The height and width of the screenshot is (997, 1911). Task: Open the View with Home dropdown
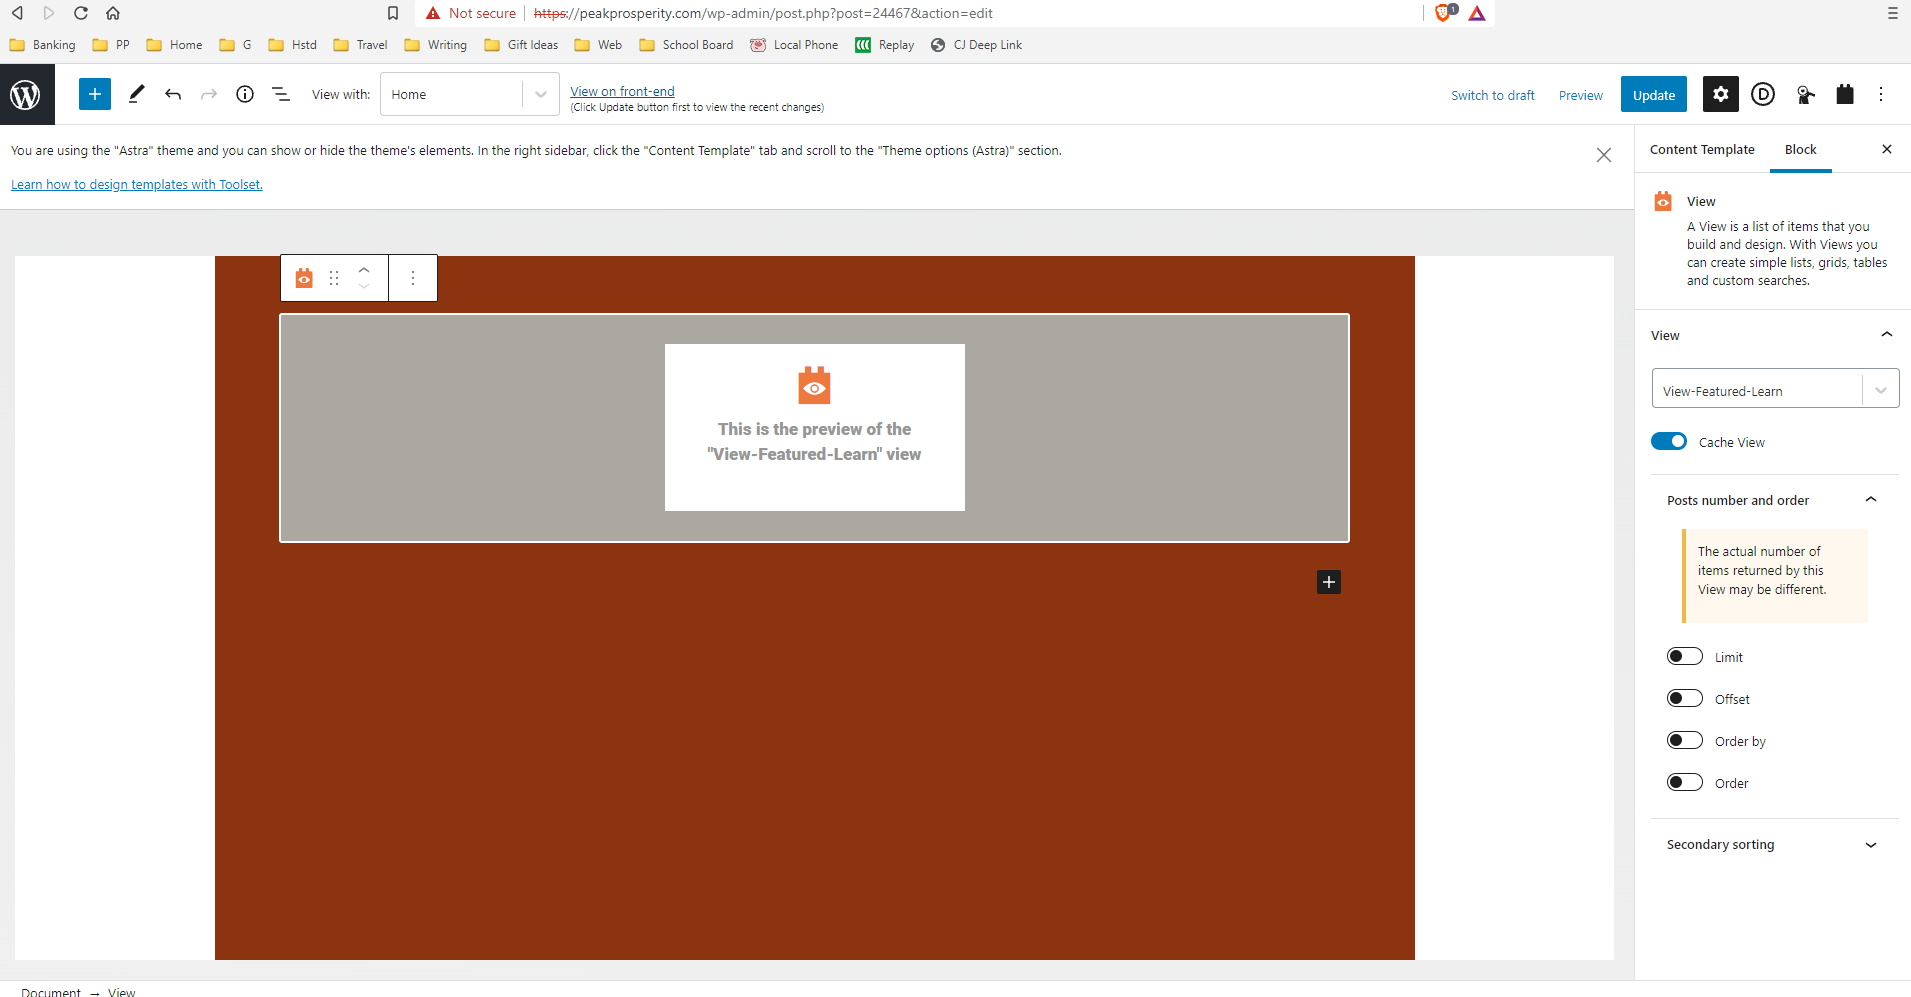point(469,94)
